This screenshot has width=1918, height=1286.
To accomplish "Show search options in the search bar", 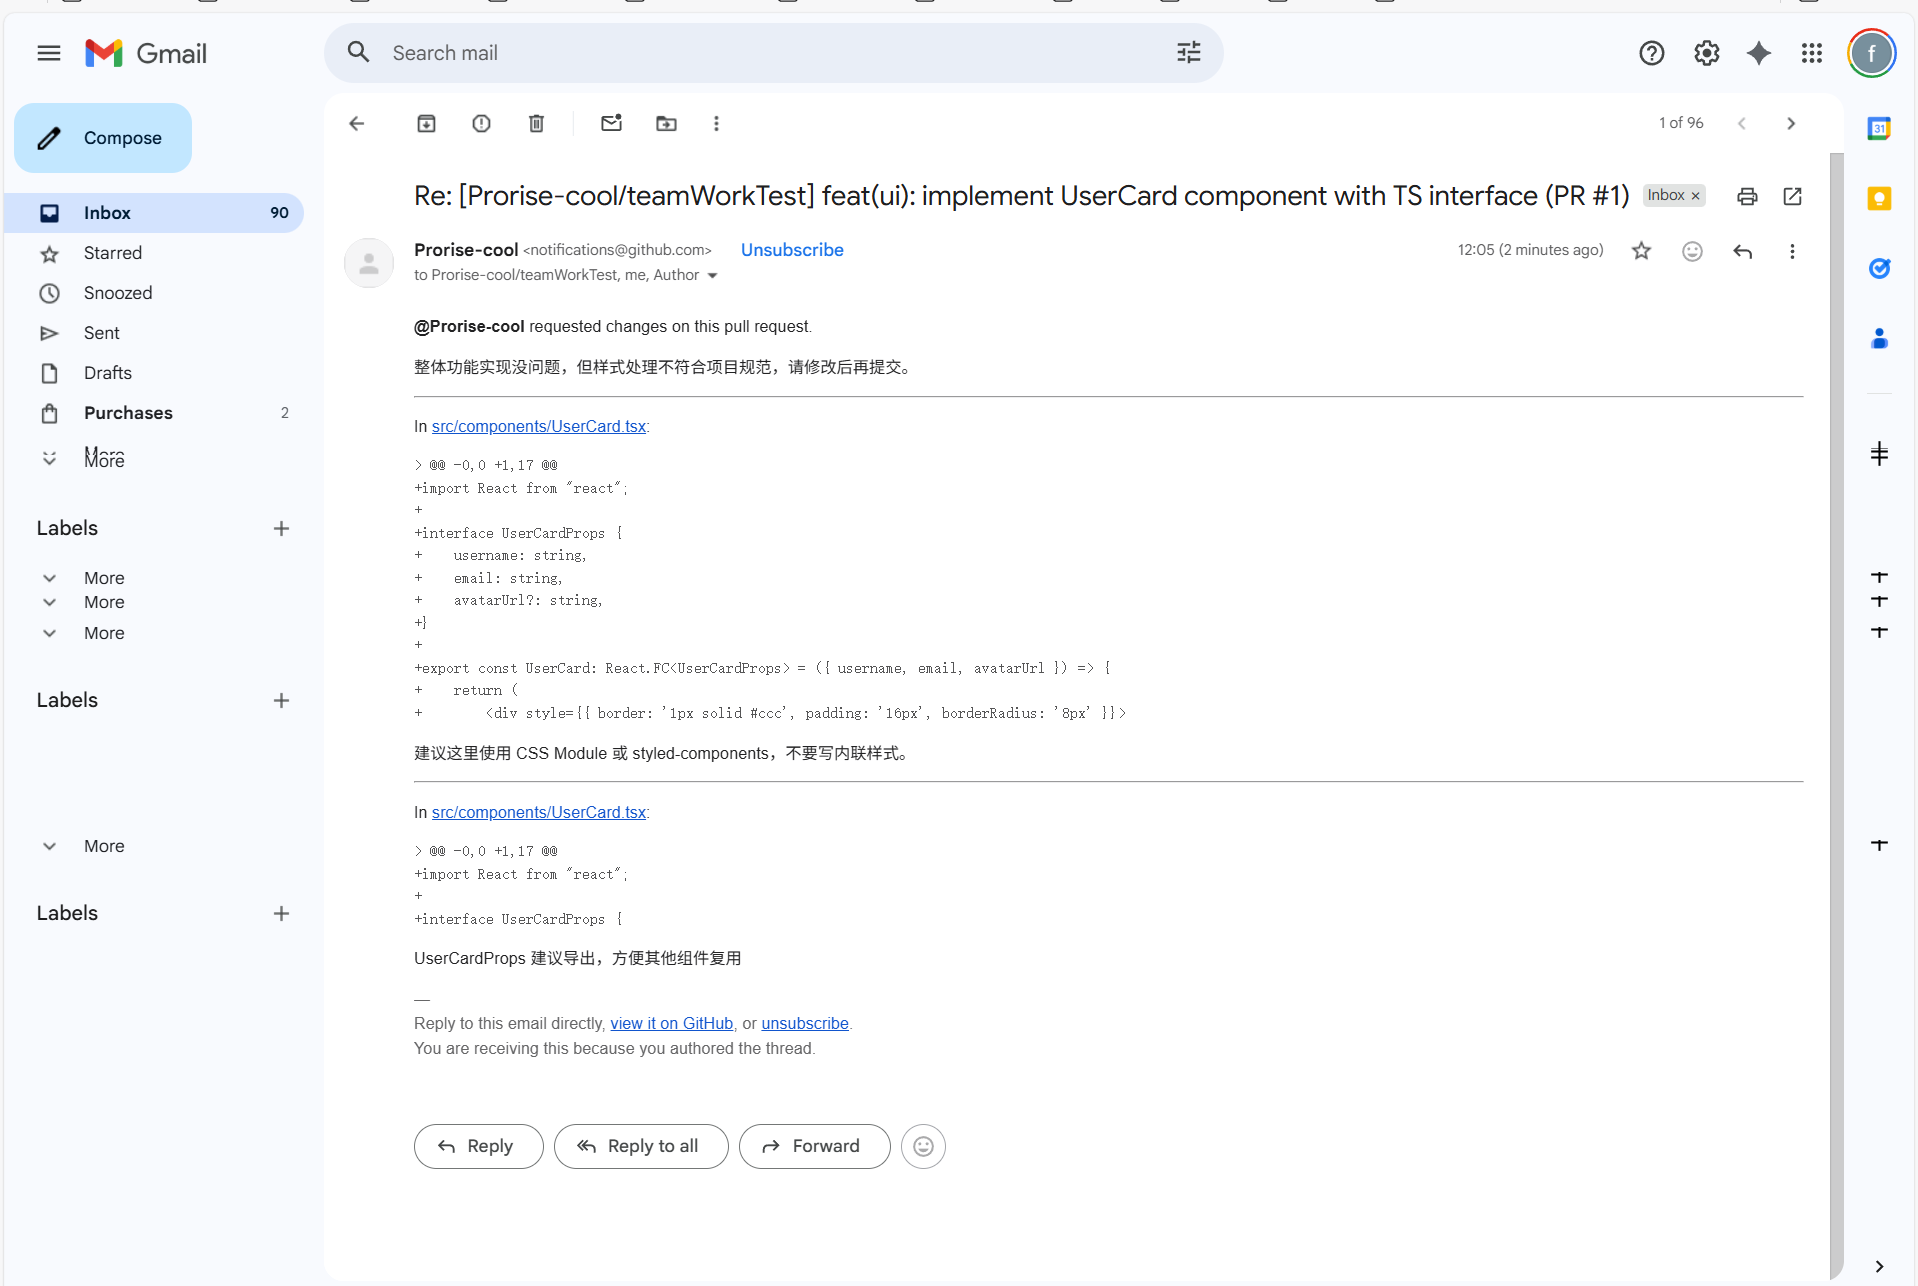I will click(x=1188, y=53).
